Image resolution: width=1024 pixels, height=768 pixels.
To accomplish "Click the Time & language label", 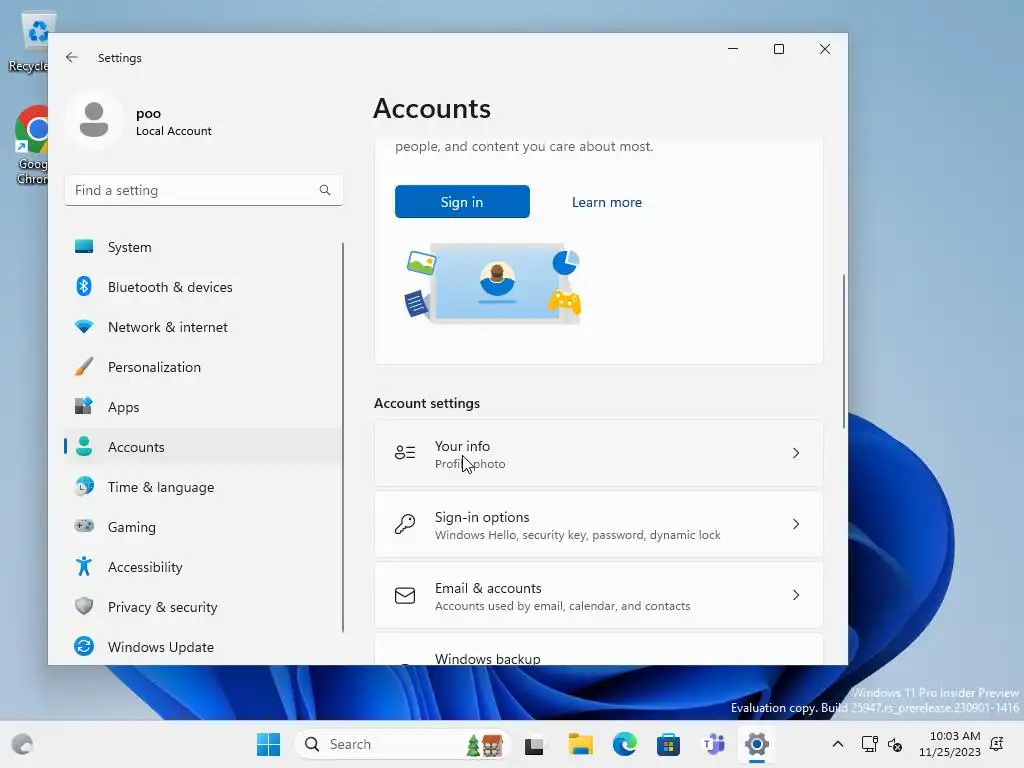I will coord(161,487).
